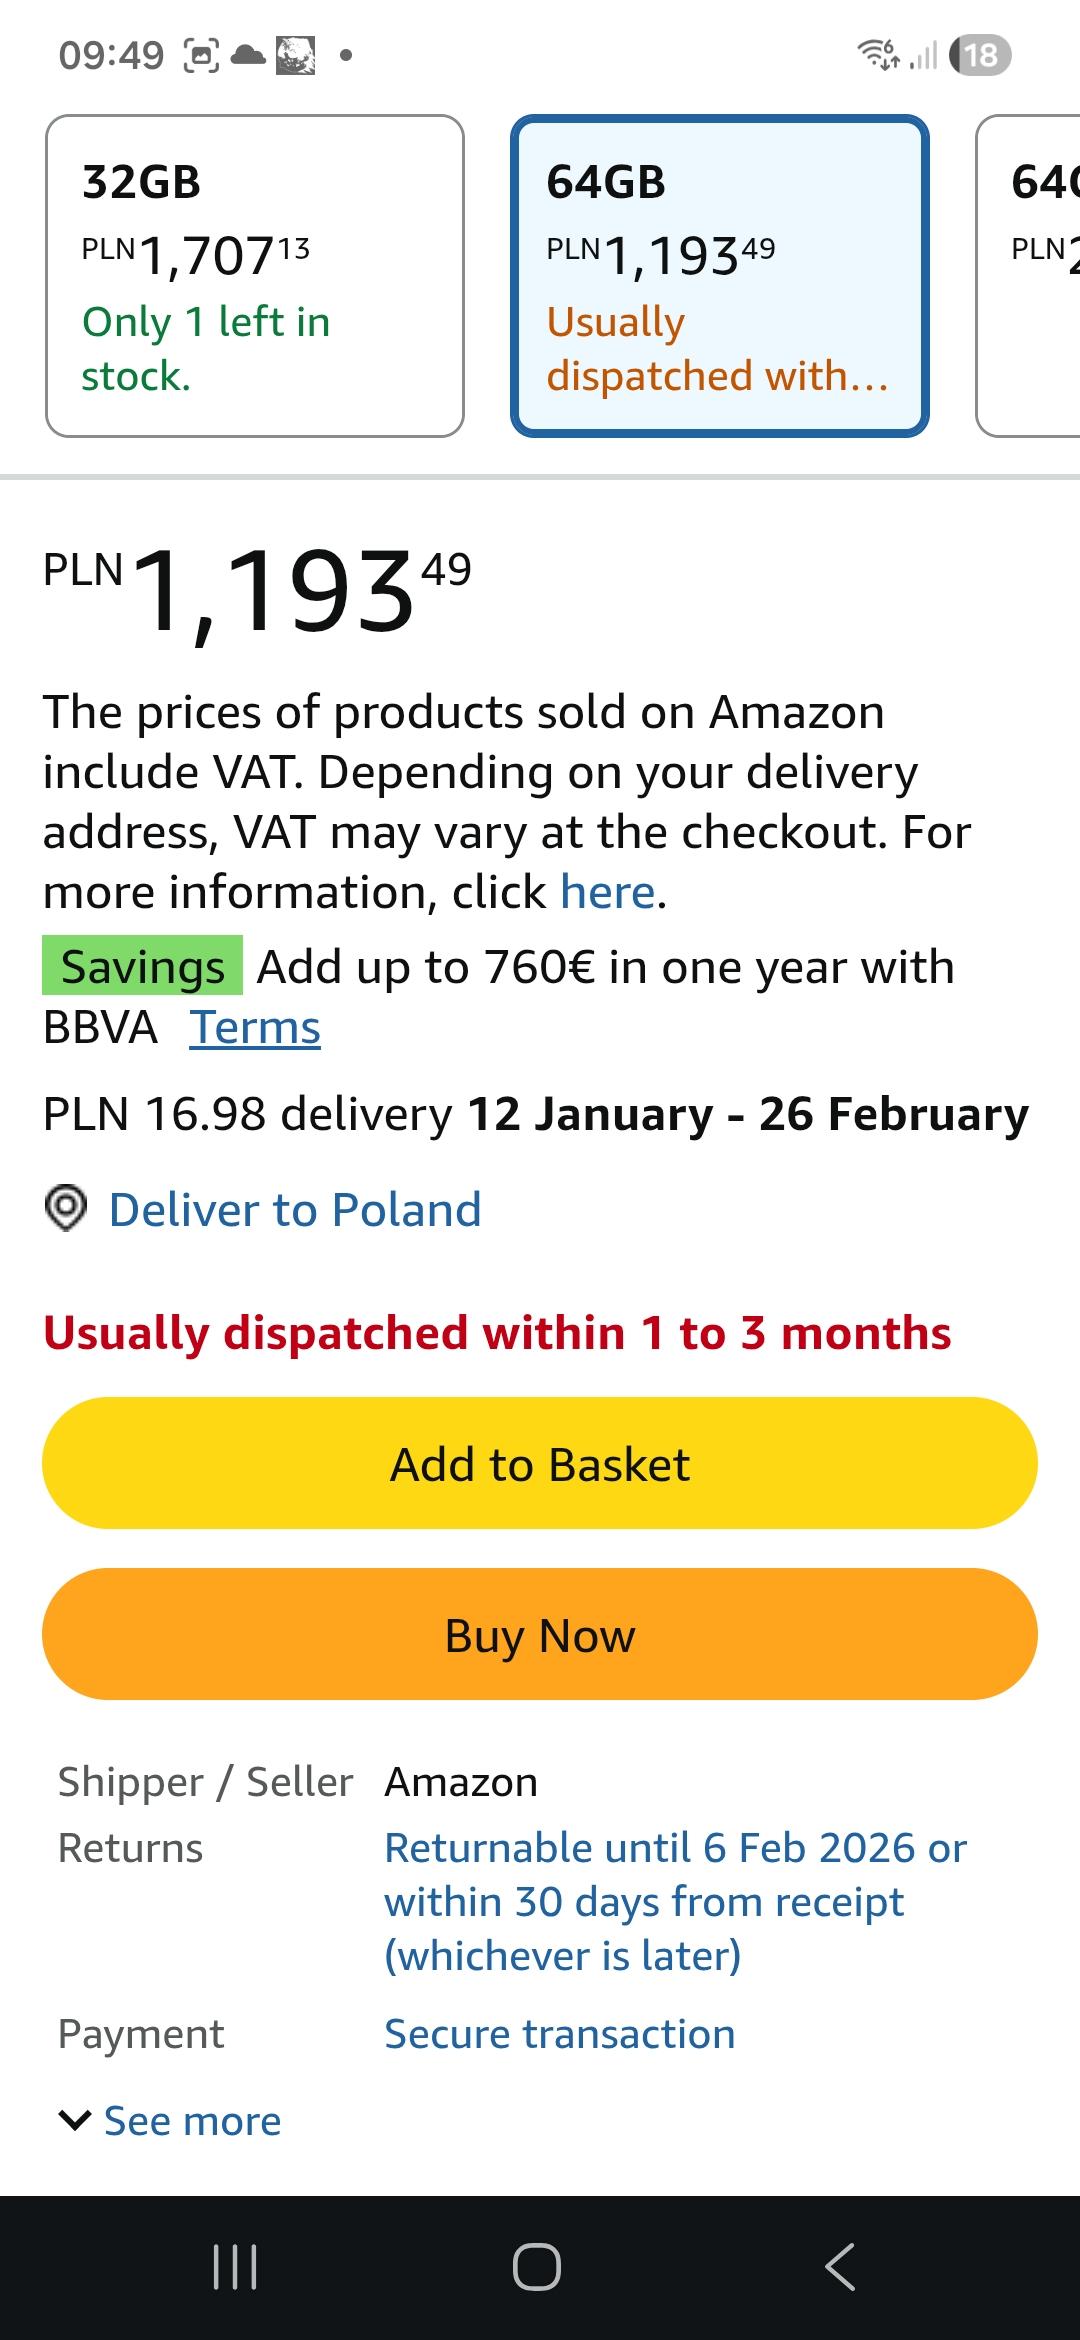This screenshot has width=1080, height=2340.
Task: Tap the battery level indicator
Action: pyautogui.click(x=981, y=55)
